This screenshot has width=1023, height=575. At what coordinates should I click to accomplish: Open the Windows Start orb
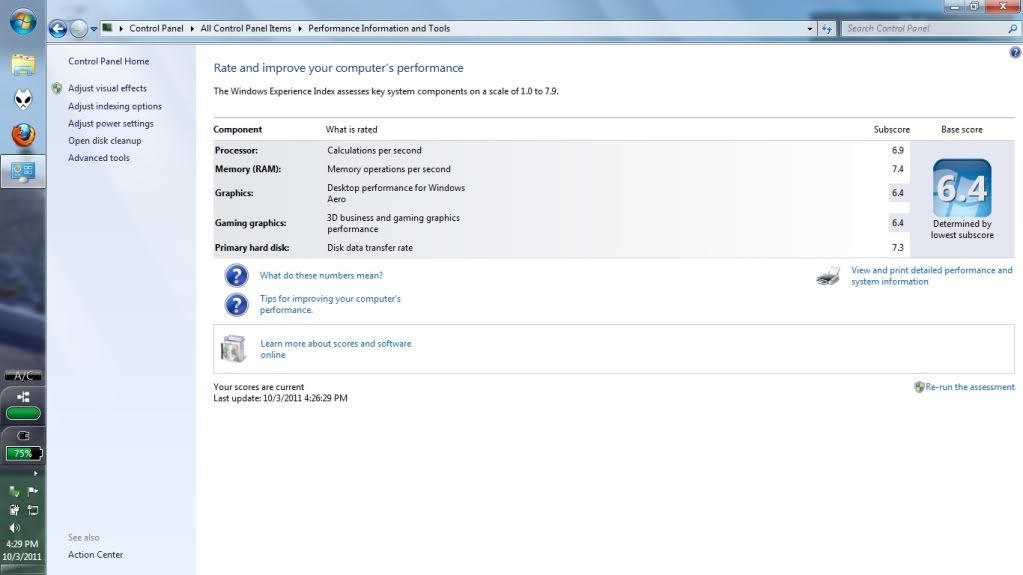pos(23,22)
